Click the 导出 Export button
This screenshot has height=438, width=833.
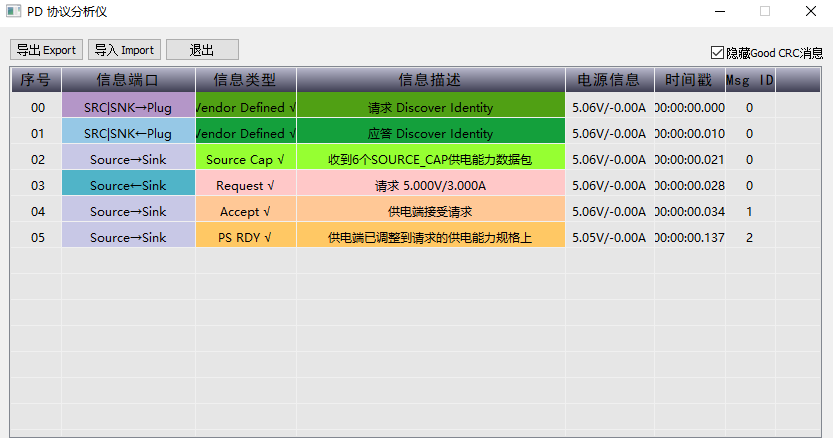(x=46, y=50)
